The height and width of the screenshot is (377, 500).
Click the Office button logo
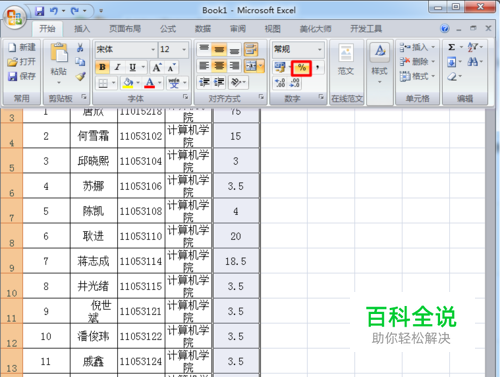pyautogui.click(x=15, y=17)
